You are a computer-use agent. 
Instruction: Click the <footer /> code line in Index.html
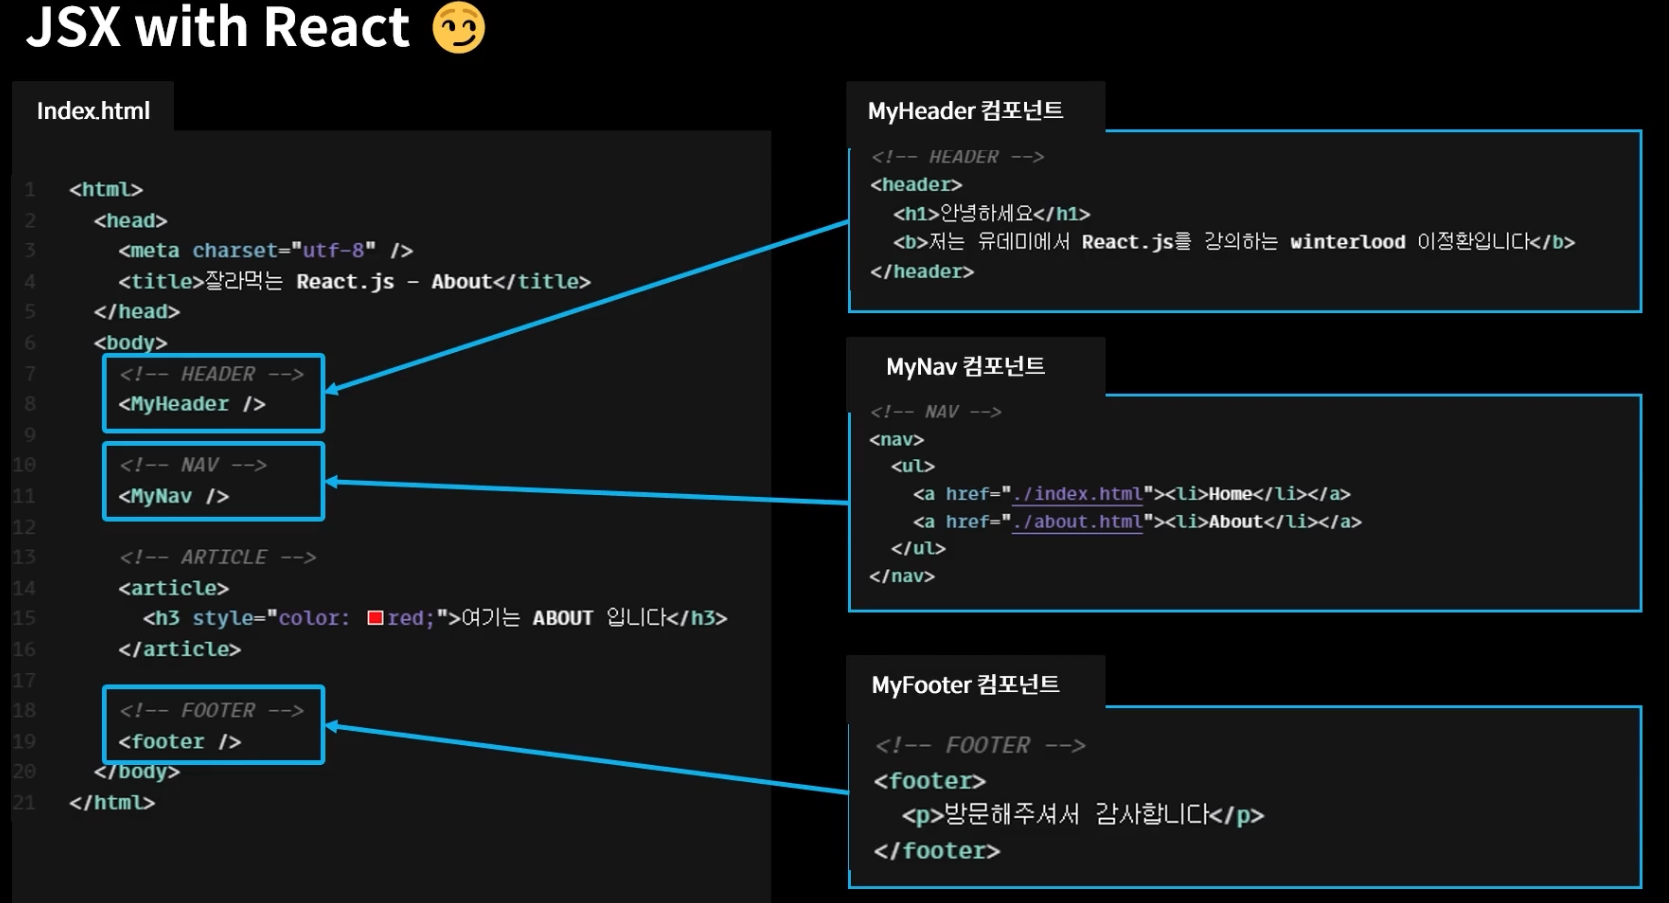point(180,742)
